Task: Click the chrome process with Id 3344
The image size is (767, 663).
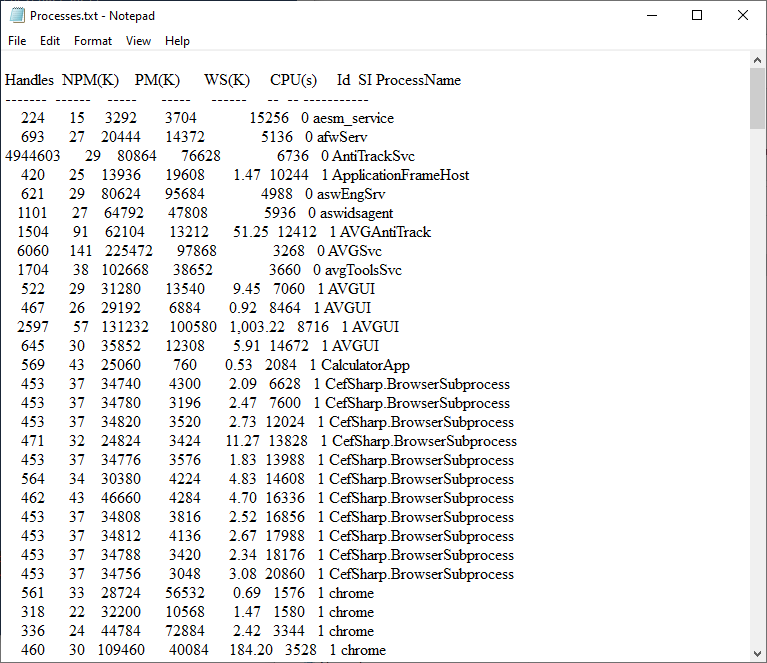Action: click(x=351, y=631)
